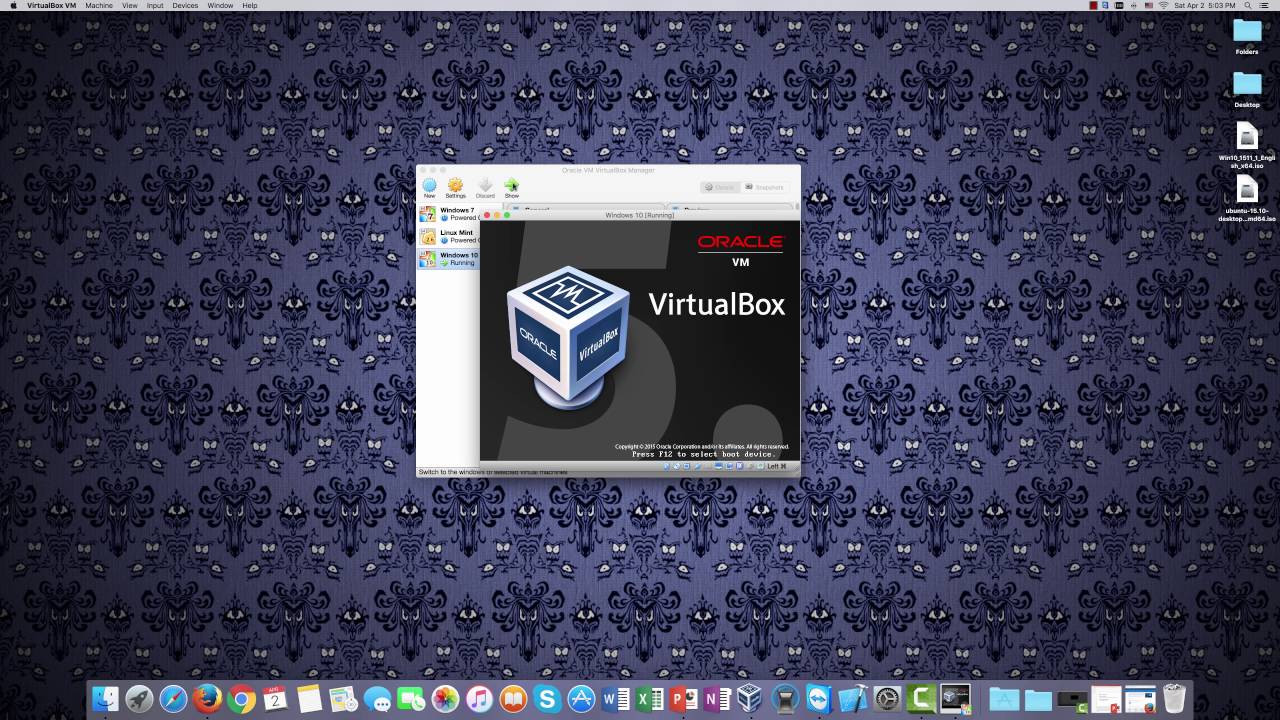
Task: Launch Xcode from the Dock
Action: (x=853, y=699)
